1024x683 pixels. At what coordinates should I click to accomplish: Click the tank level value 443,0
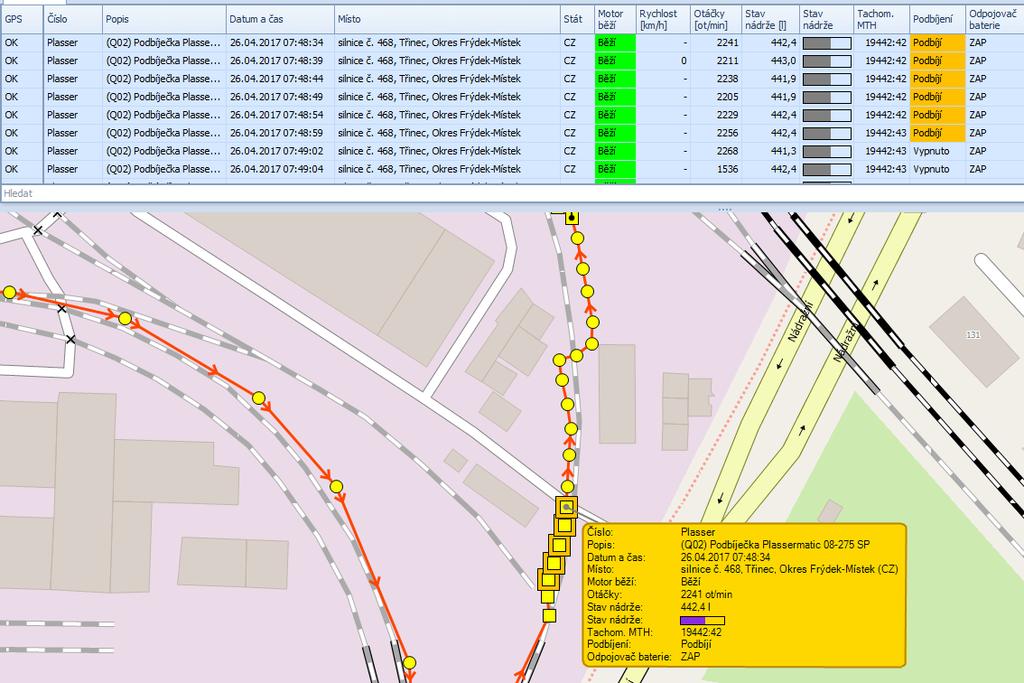point(783,61)
